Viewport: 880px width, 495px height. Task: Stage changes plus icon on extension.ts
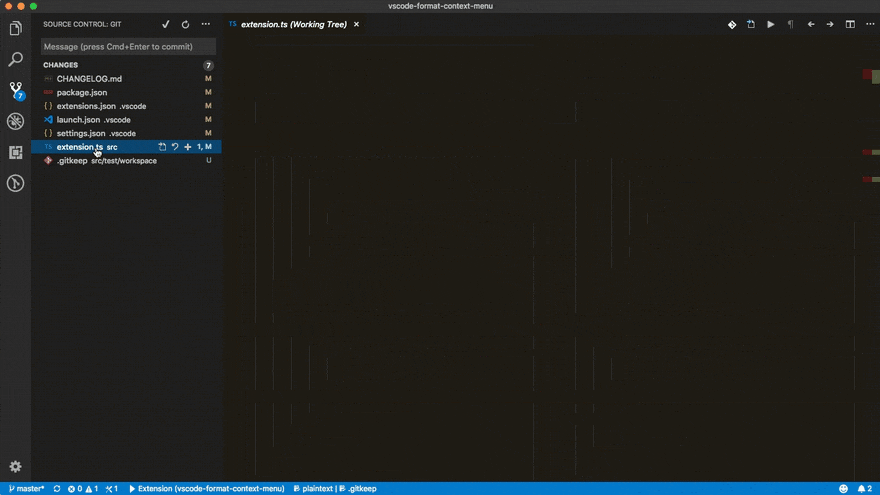(187, 146)
